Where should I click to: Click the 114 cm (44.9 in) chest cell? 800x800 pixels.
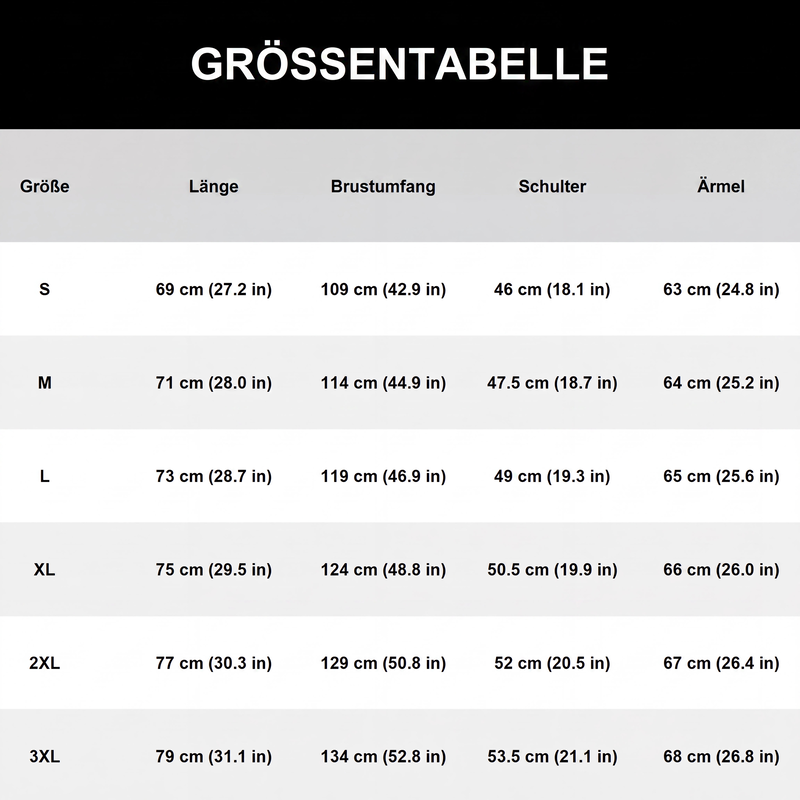click(383, 383)
